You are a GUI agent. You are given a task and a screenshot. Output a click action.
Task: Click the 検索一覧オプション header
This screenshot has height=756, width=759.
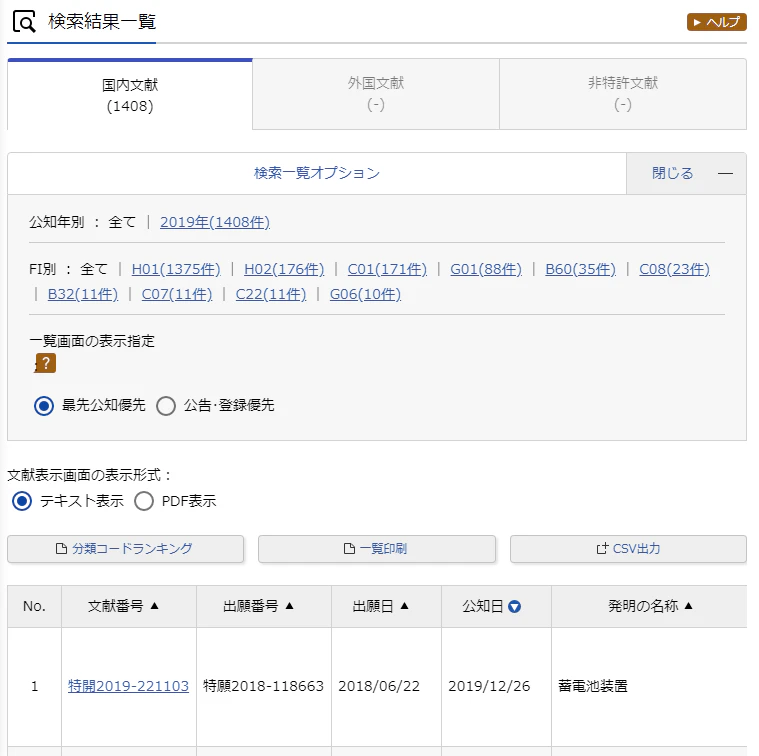[317, 173]
